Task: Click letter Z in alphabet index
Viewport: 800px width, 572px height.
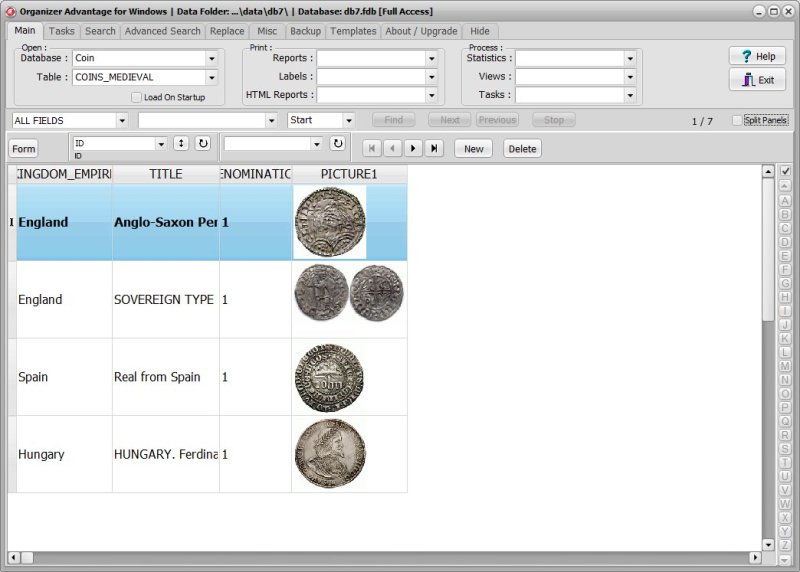Action: (785, 545)
